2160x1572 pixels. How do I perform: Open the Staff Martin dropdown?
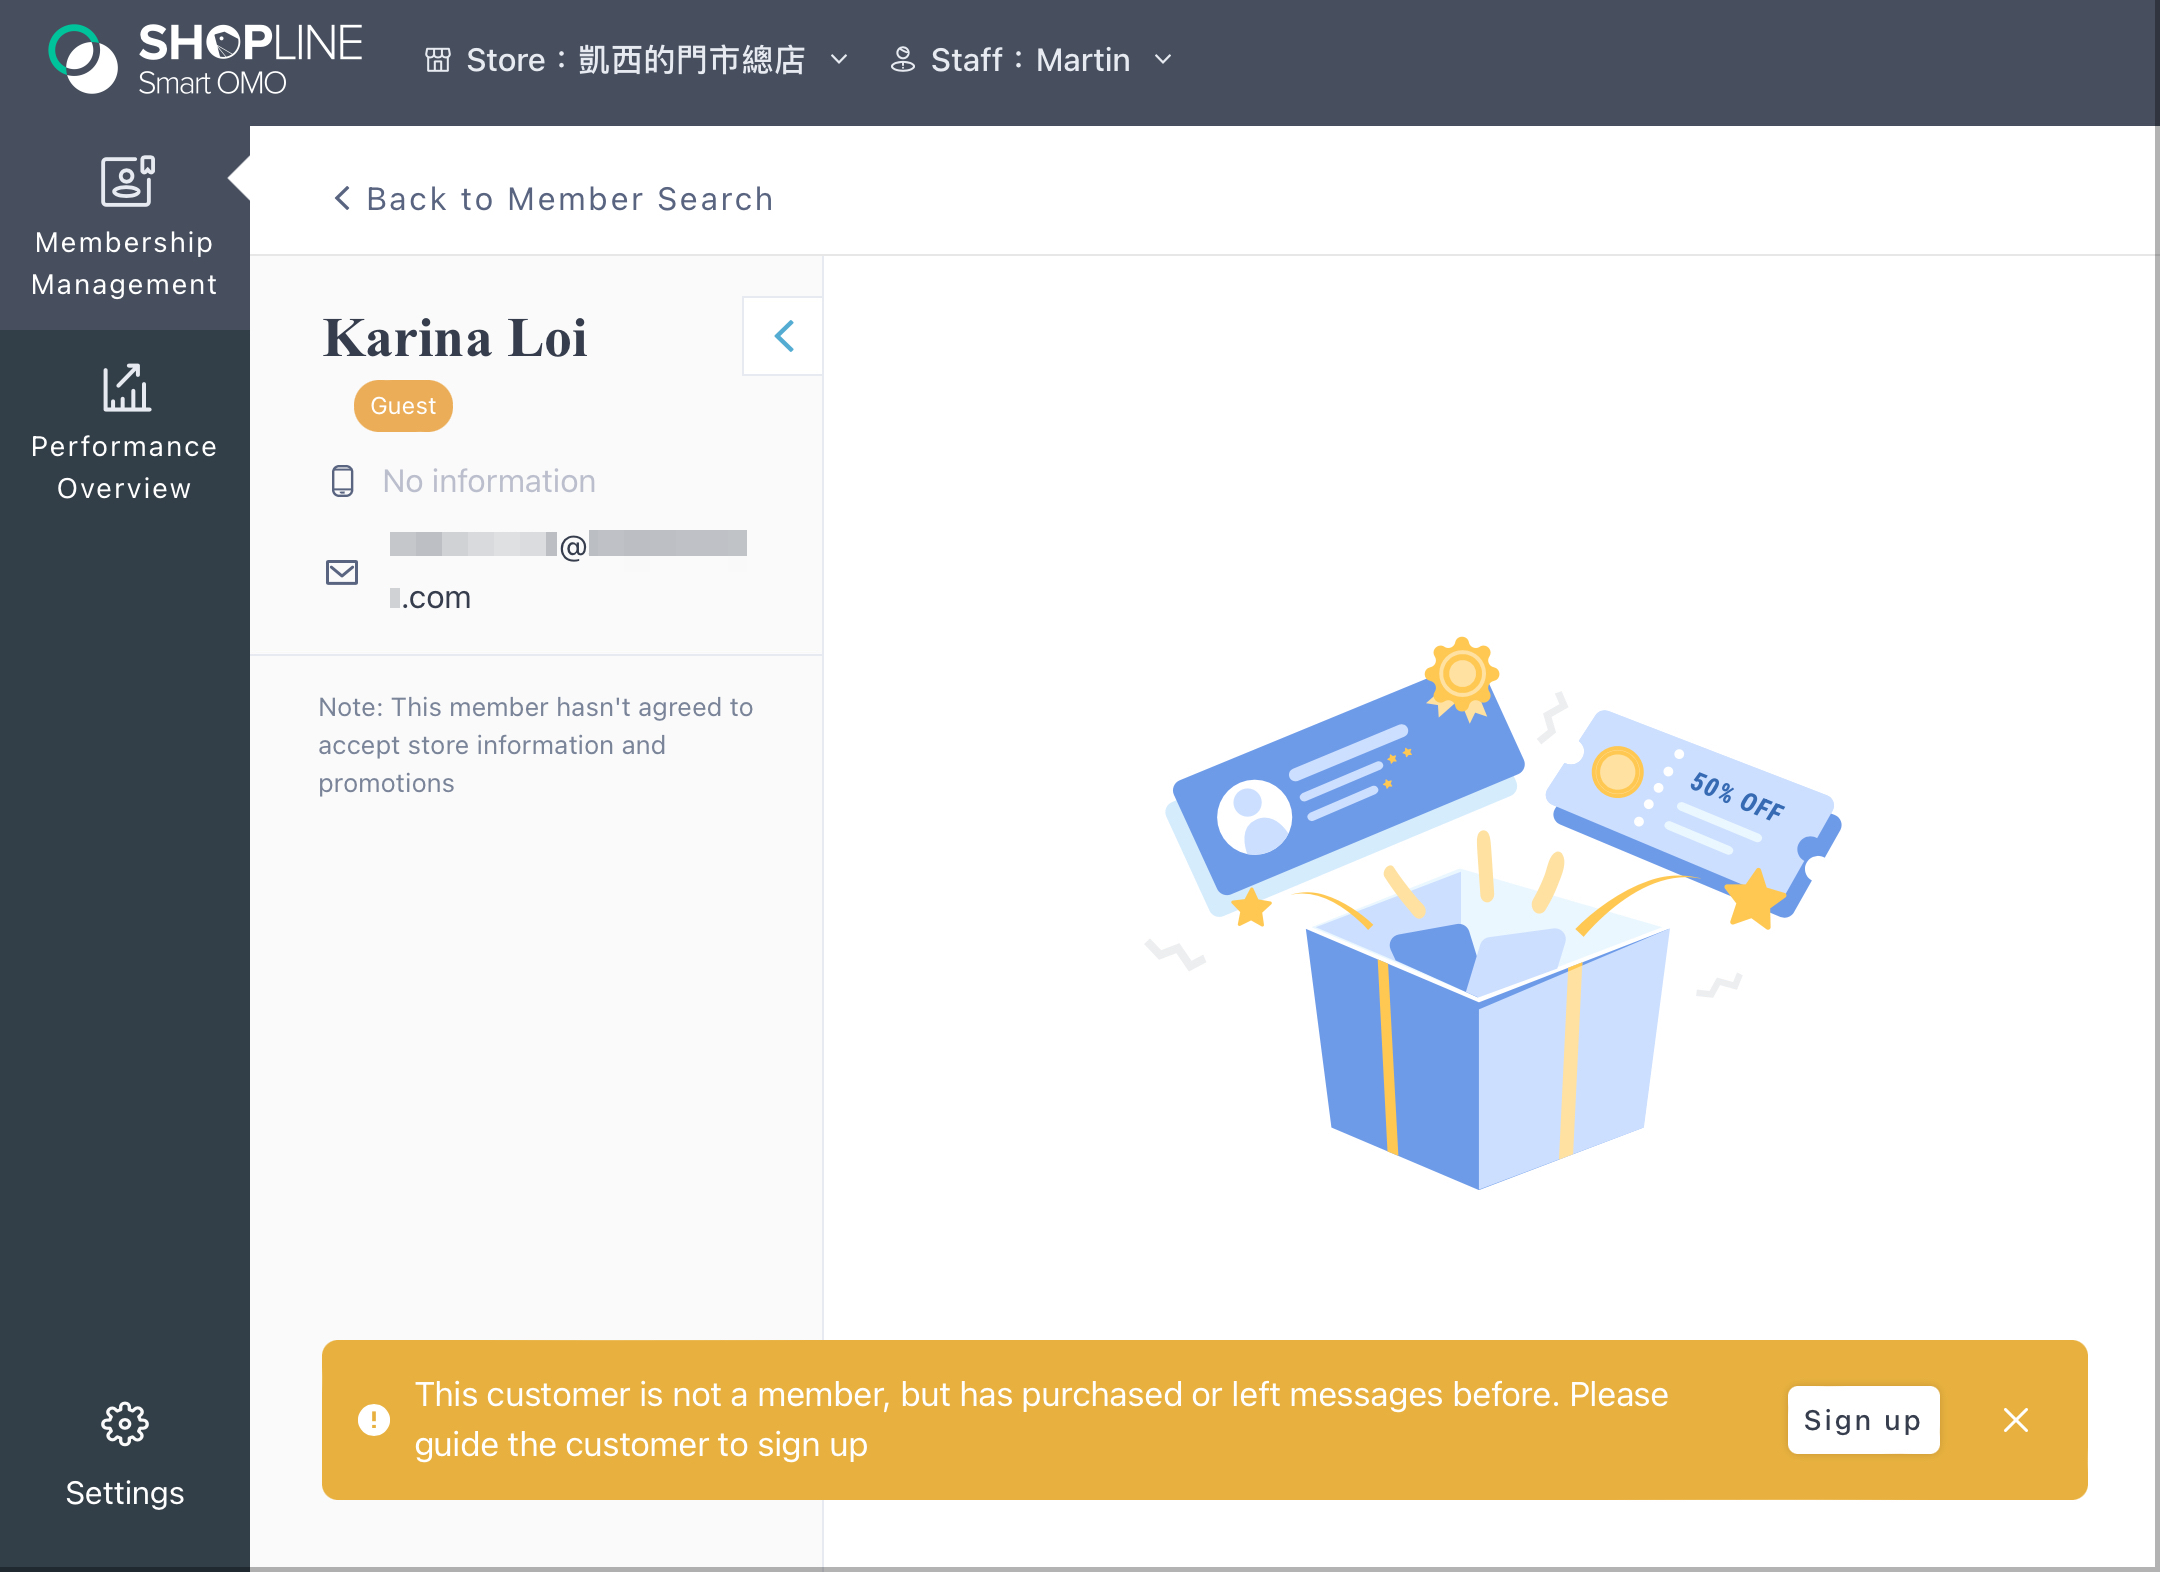(x=1031, y=60)
